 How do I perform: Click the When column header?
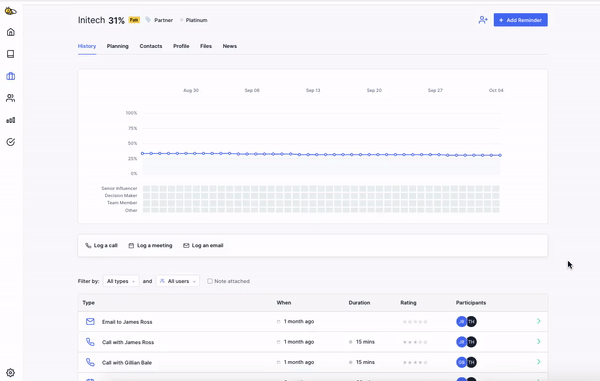(x=284, y=303)
